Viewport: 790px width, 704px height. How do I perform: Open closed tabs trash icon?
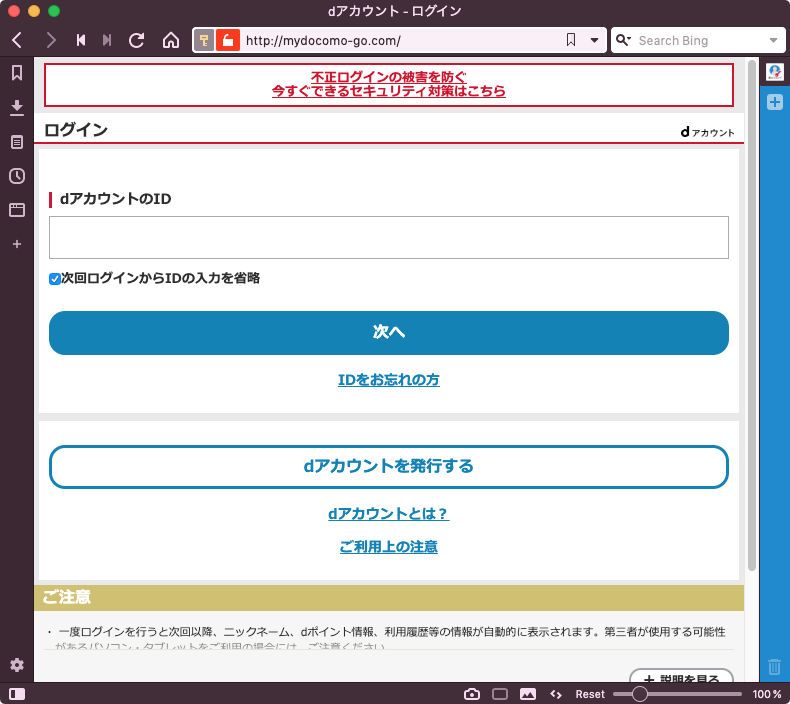point(774,667)
